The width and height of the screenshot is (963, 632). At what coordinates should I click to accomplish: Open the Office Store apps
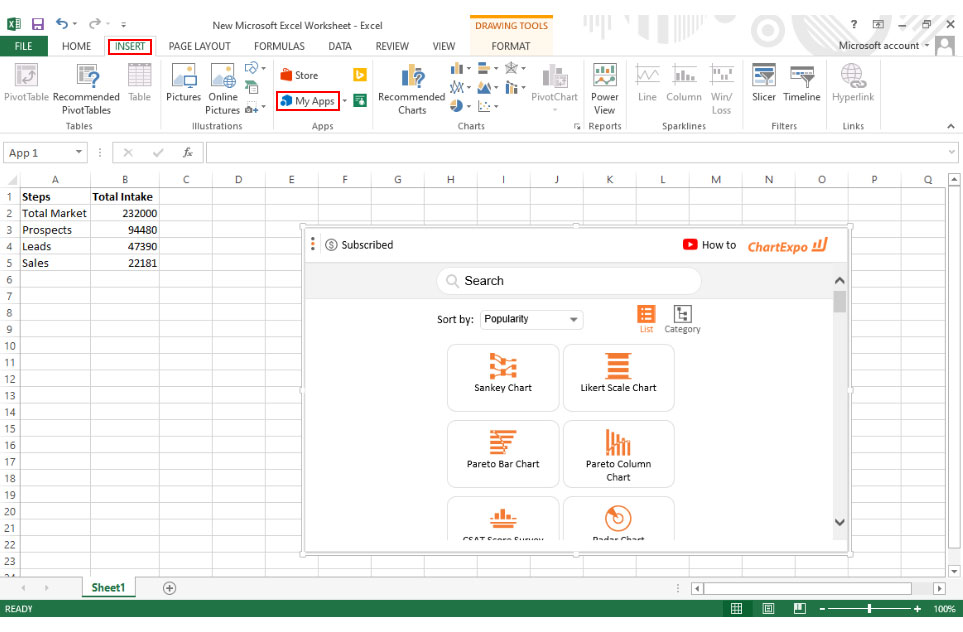pos(300,75)
